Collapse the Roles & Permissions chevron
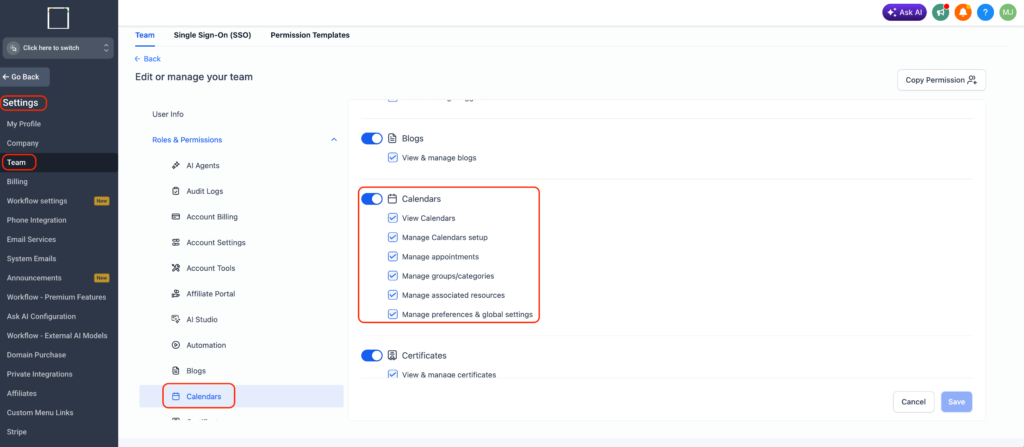The image size is (1024, 447). click(334, 140)
